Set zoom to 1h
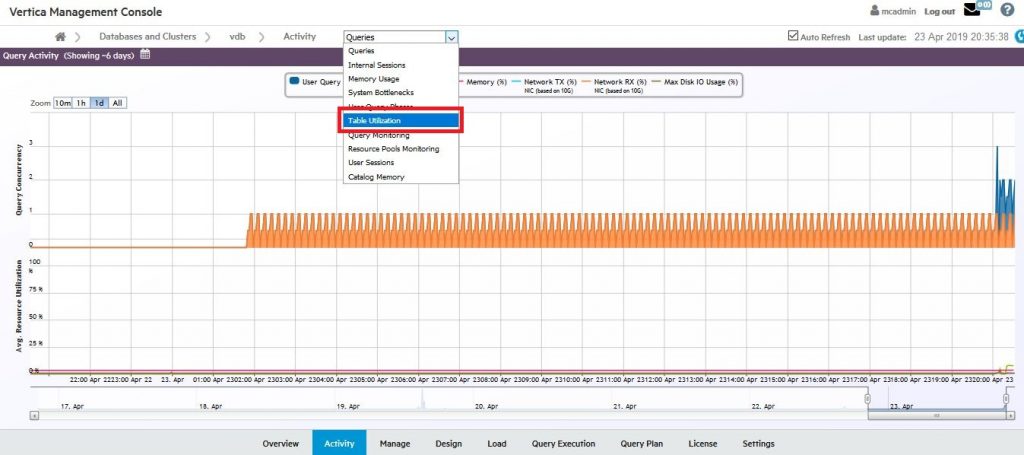 coord(81,103)
